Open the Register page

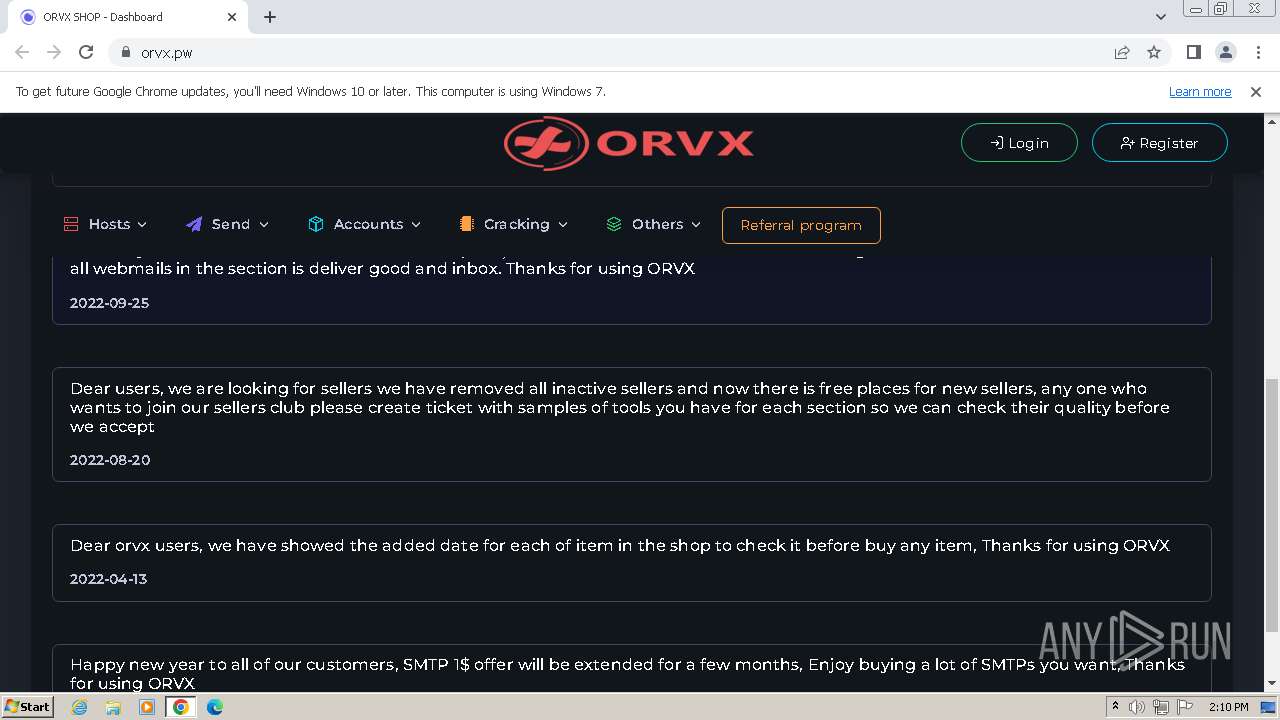[x=1159, y=143]
